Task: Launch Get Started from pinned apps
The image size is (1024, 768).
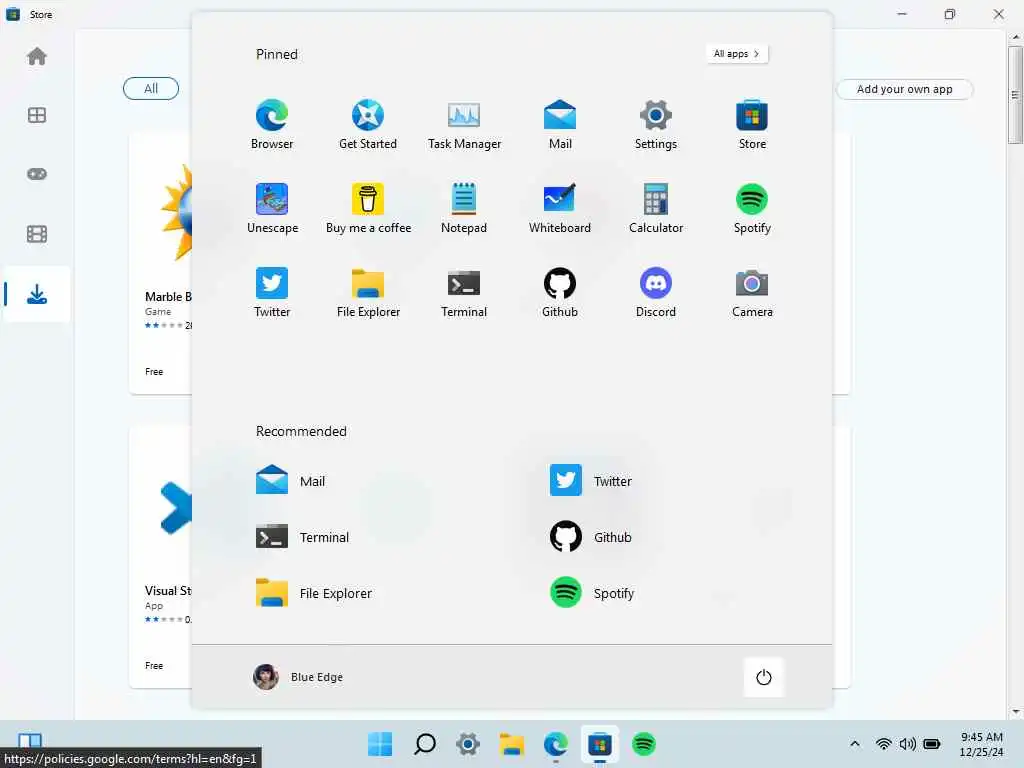Action: tap(368, 124)
